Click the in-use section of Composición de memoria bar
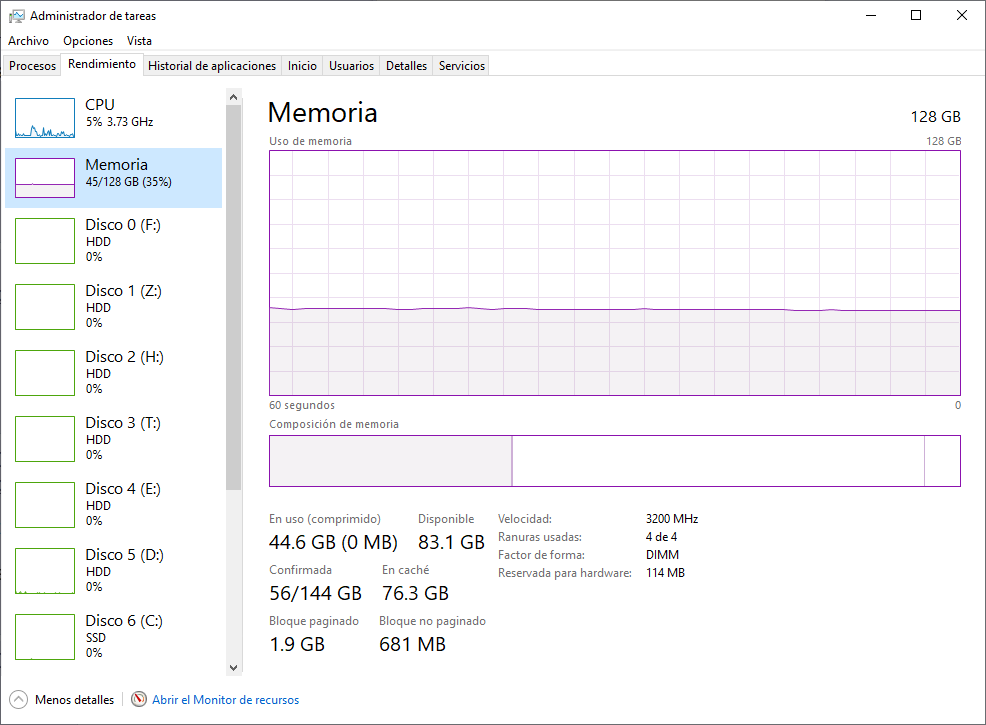This screenshot has height=725, width=986. (x=391, y=461)
